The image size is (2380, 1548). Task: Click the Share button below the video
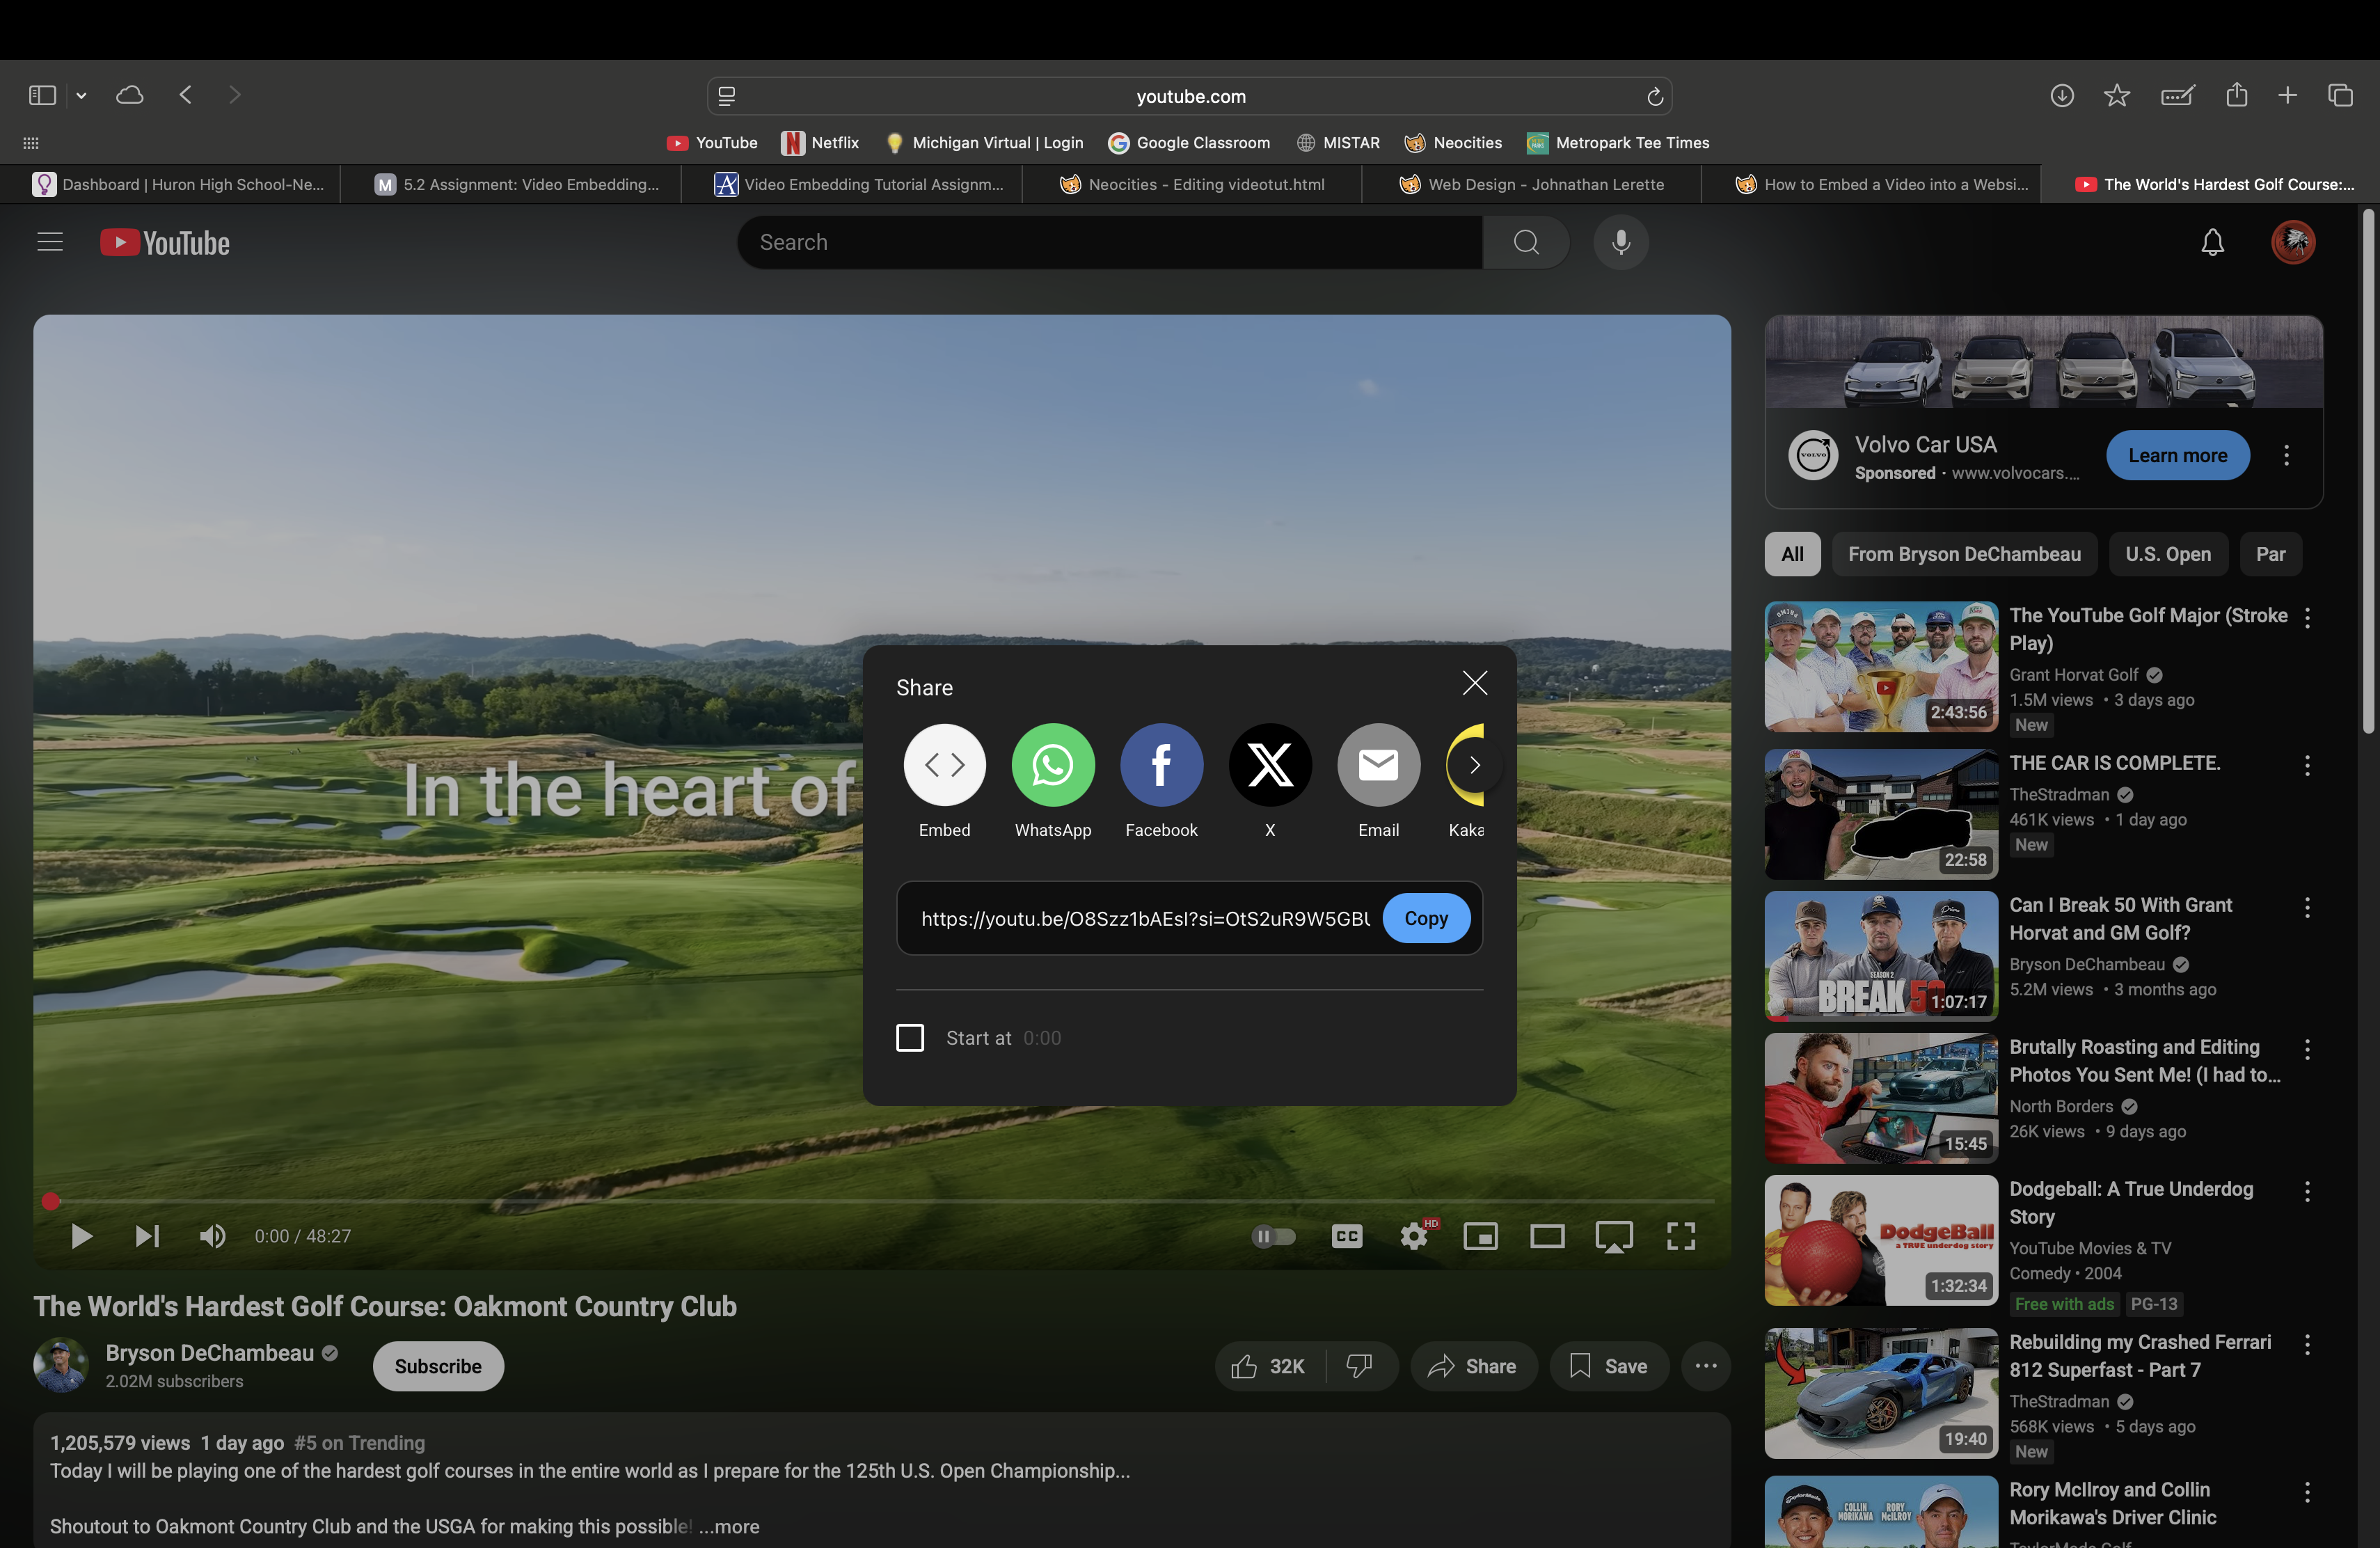pyautogui.click(x=1473, y=1366)
